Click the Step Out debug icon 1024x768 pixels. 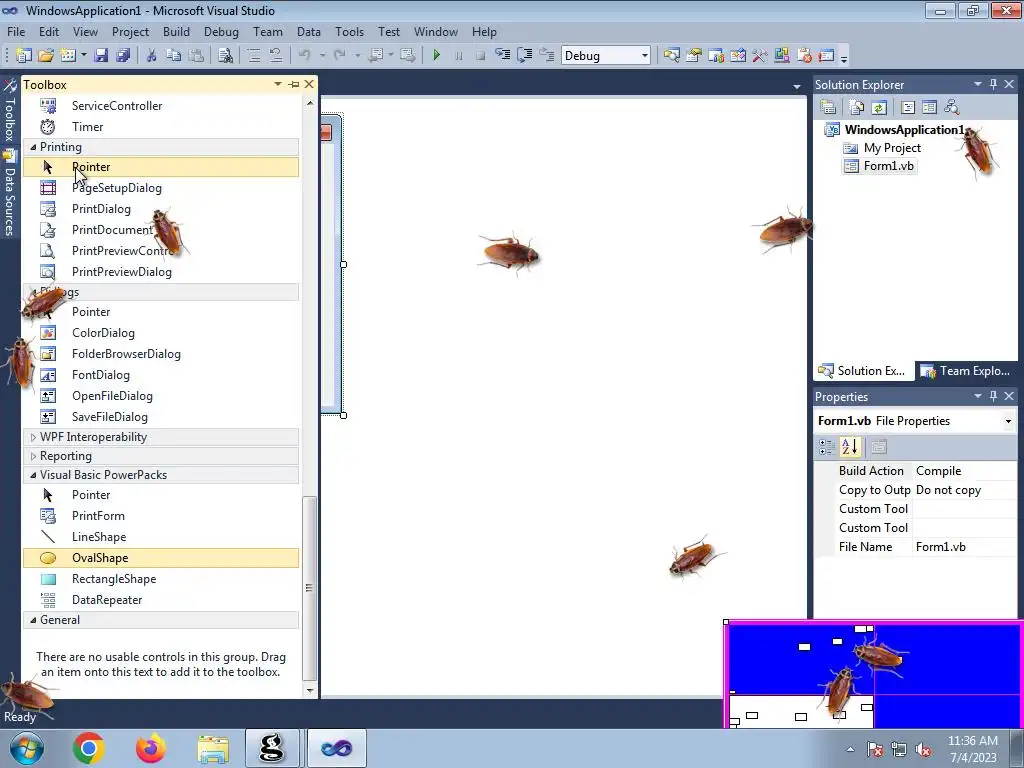pos(547,56)
